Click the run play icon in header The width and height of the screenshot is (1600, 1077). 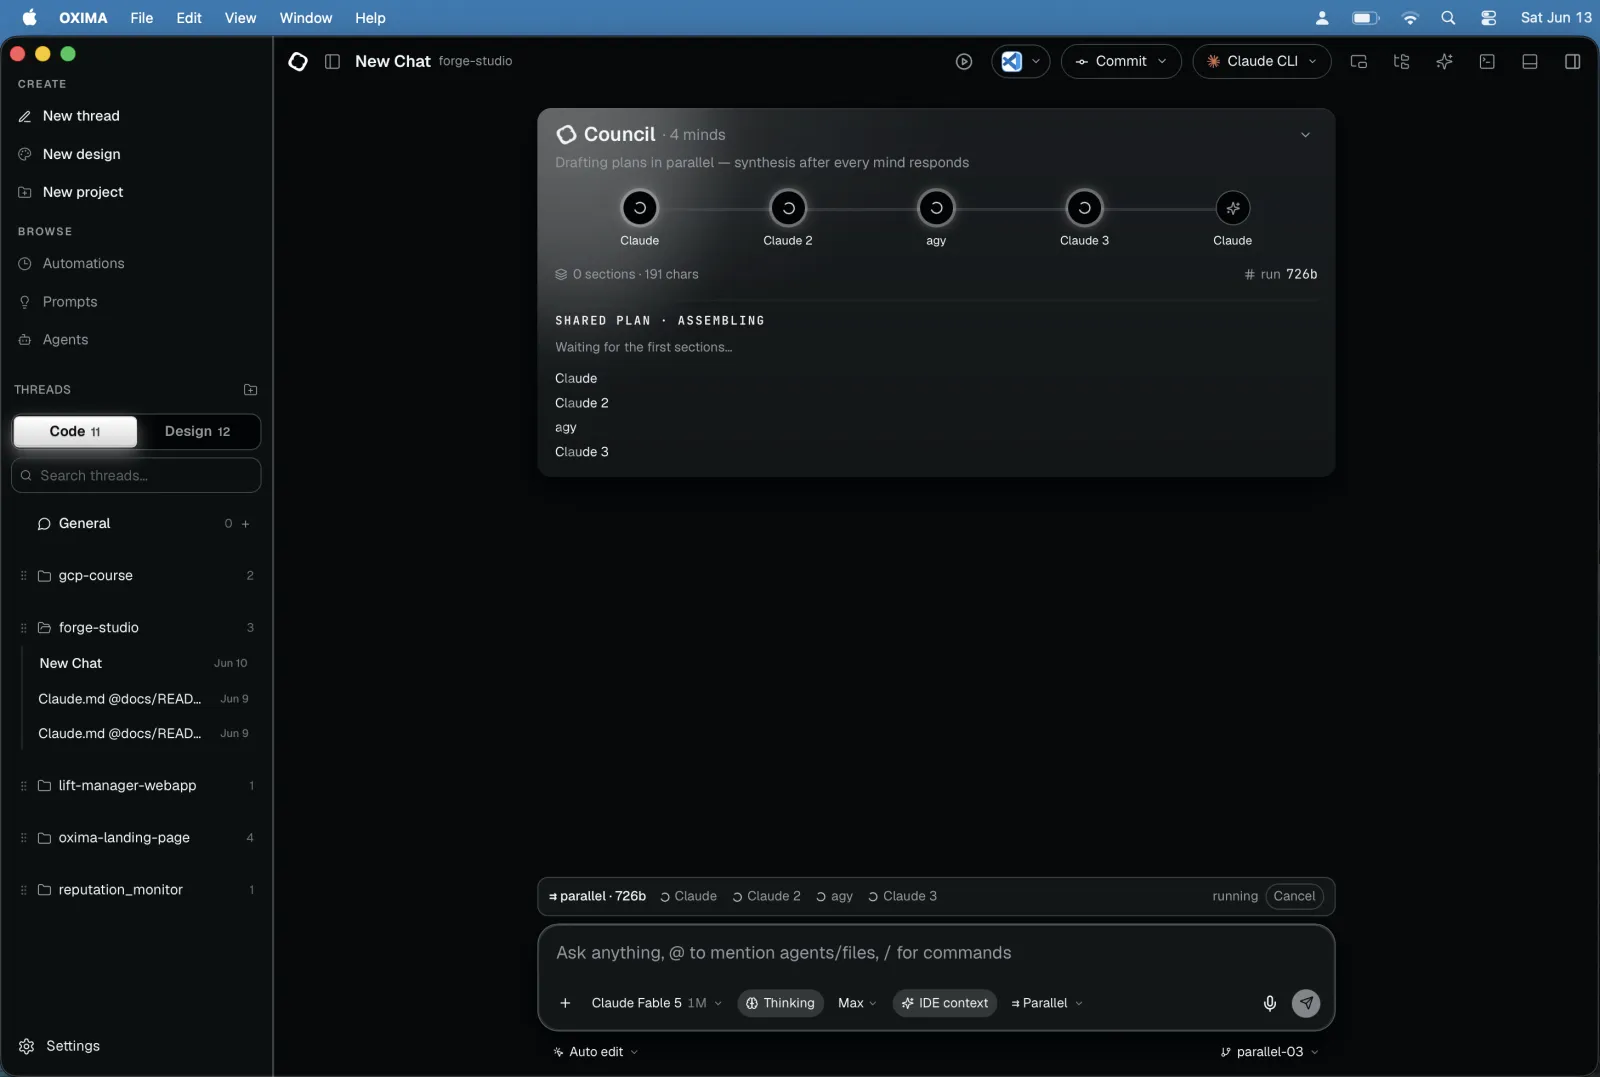[964, 62]
